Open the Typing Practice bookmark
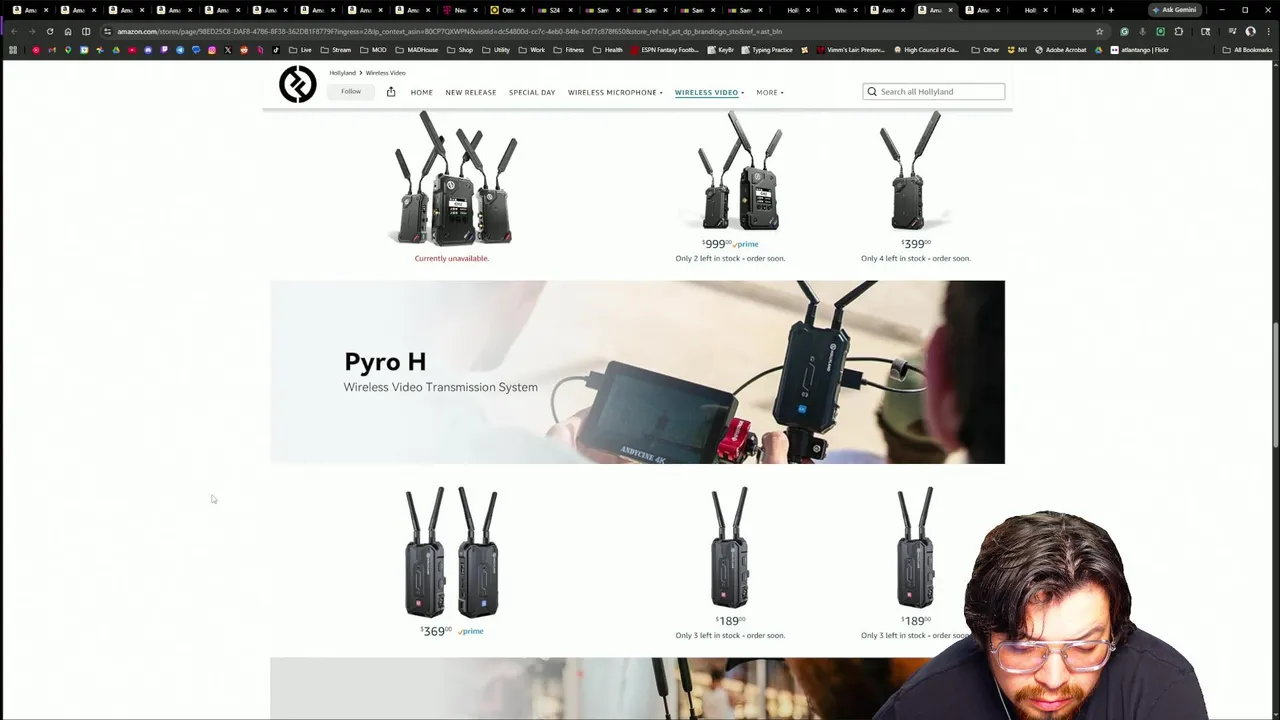 767,50
